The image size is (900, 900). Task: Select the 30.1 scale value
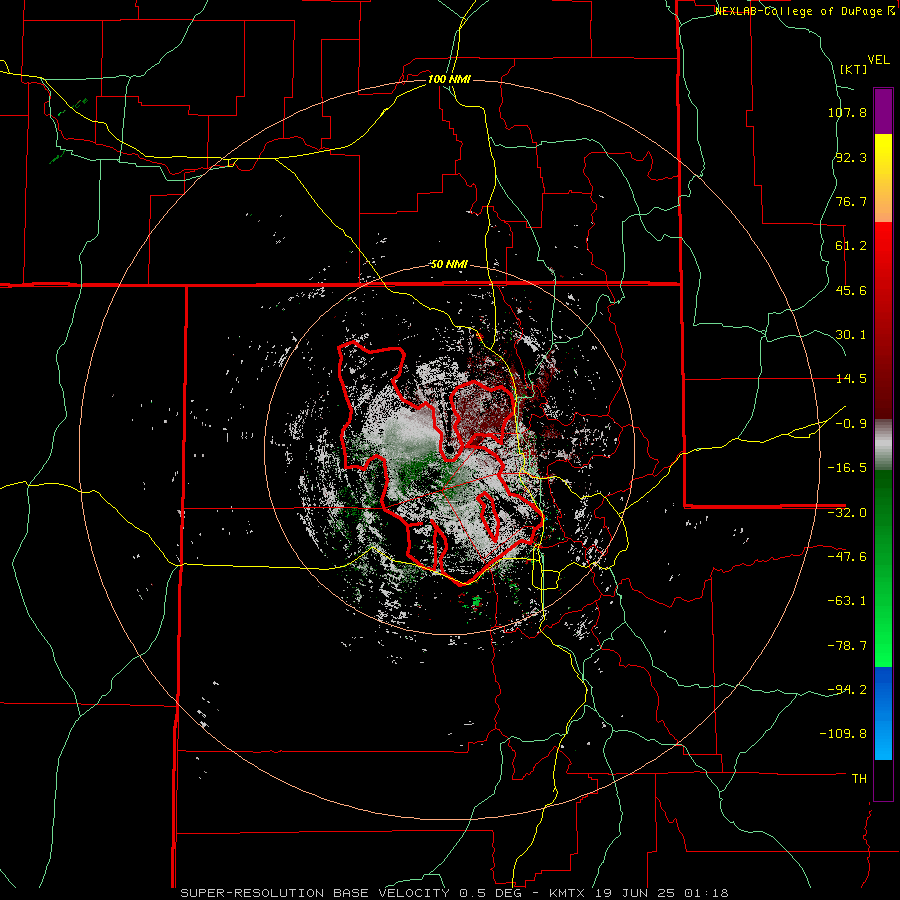851,335
